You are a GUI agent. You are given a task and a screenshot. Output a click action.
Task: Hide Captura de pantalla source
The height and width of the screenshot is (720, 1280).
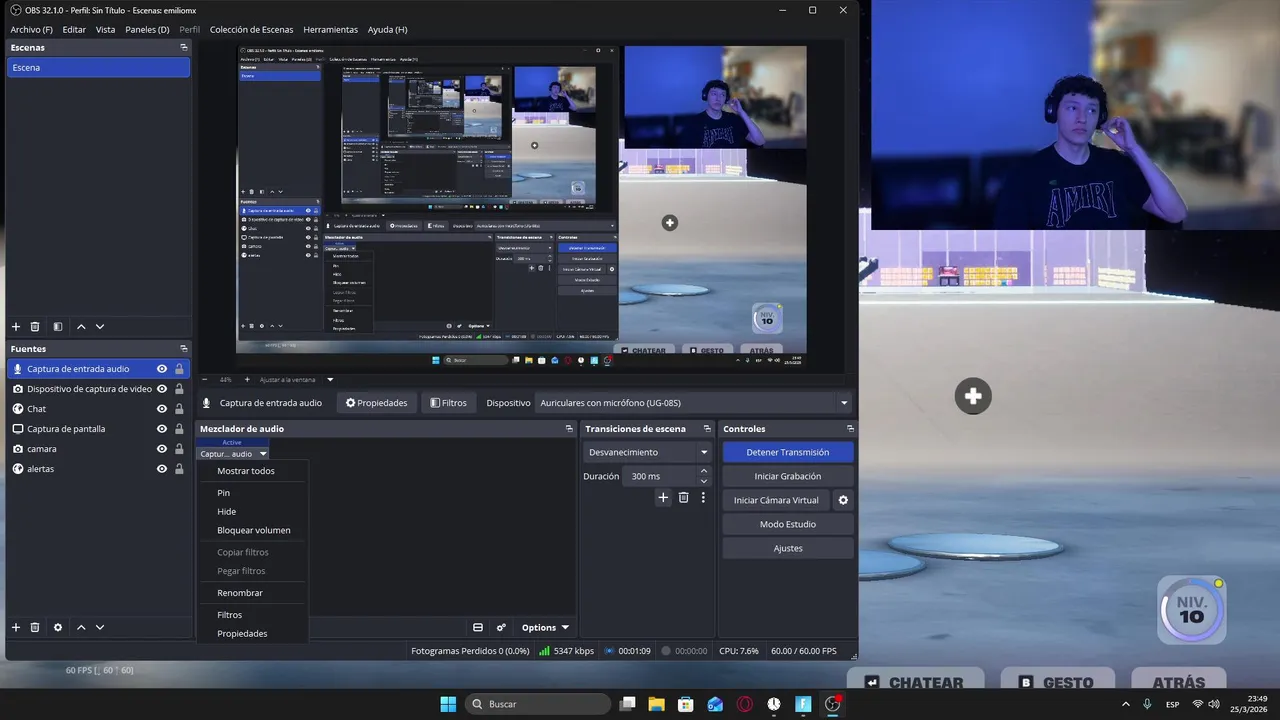tap(162, 429)
